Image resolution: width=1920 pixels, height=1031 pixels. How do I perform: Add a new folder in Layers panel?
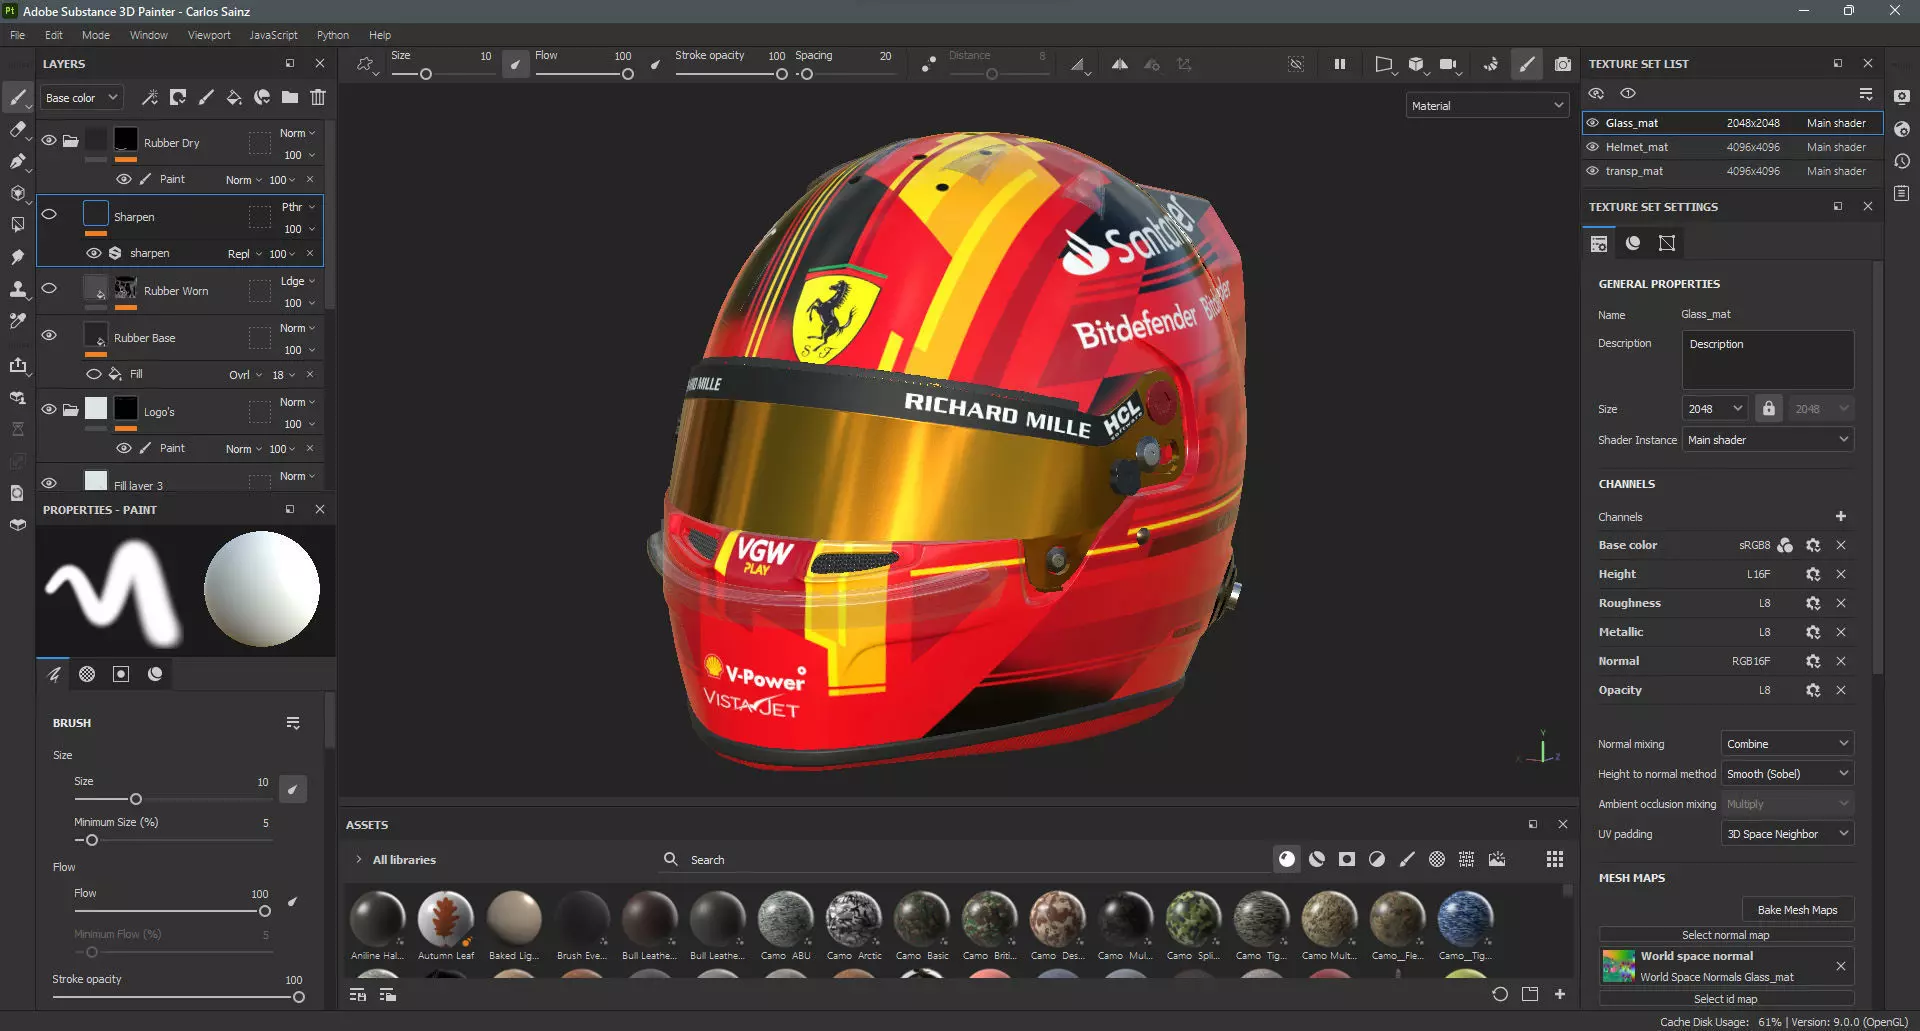290,97
